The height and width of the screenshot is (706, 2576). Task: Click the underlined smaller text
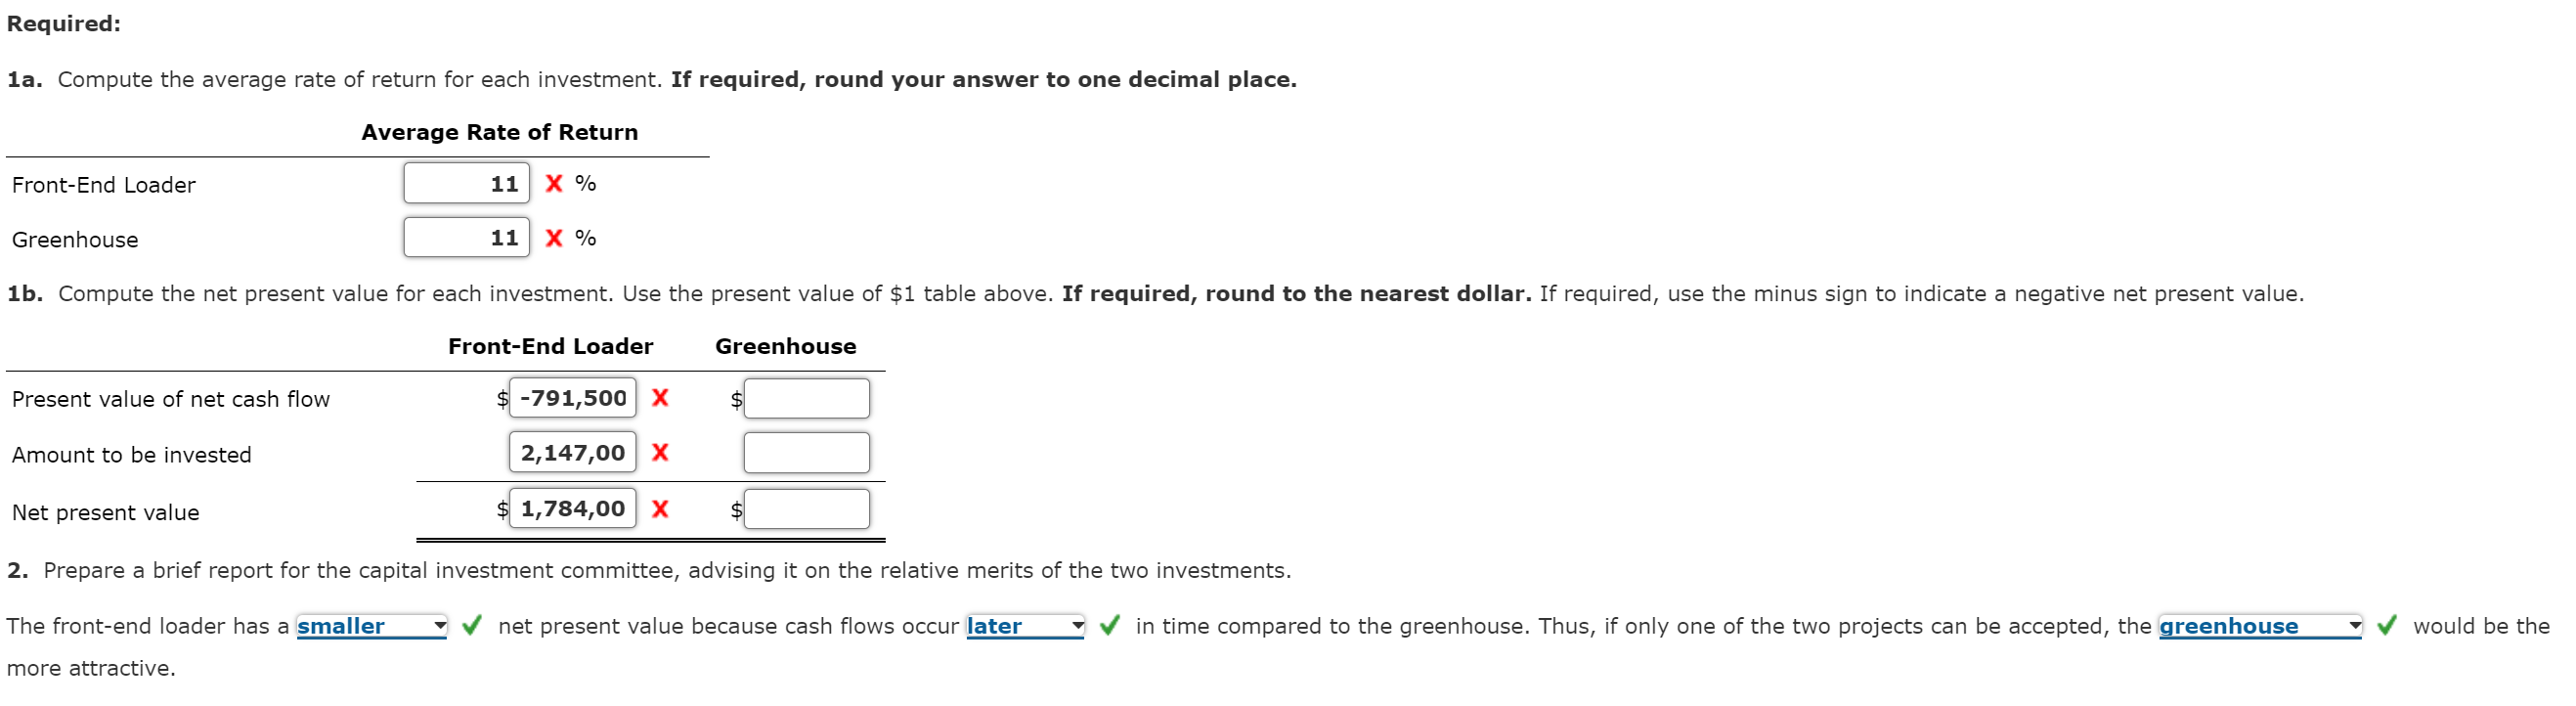[340, 626]
